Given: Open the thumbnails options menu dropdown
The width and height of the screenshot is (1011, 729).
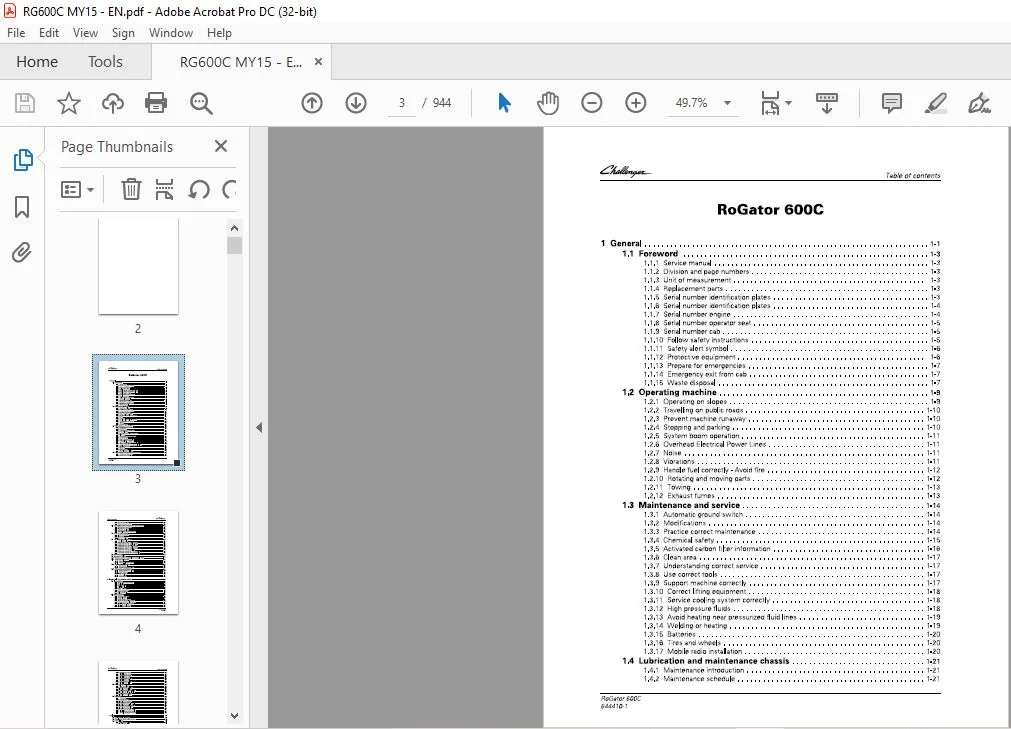Looking at the screenshot, I should point(77,190).
